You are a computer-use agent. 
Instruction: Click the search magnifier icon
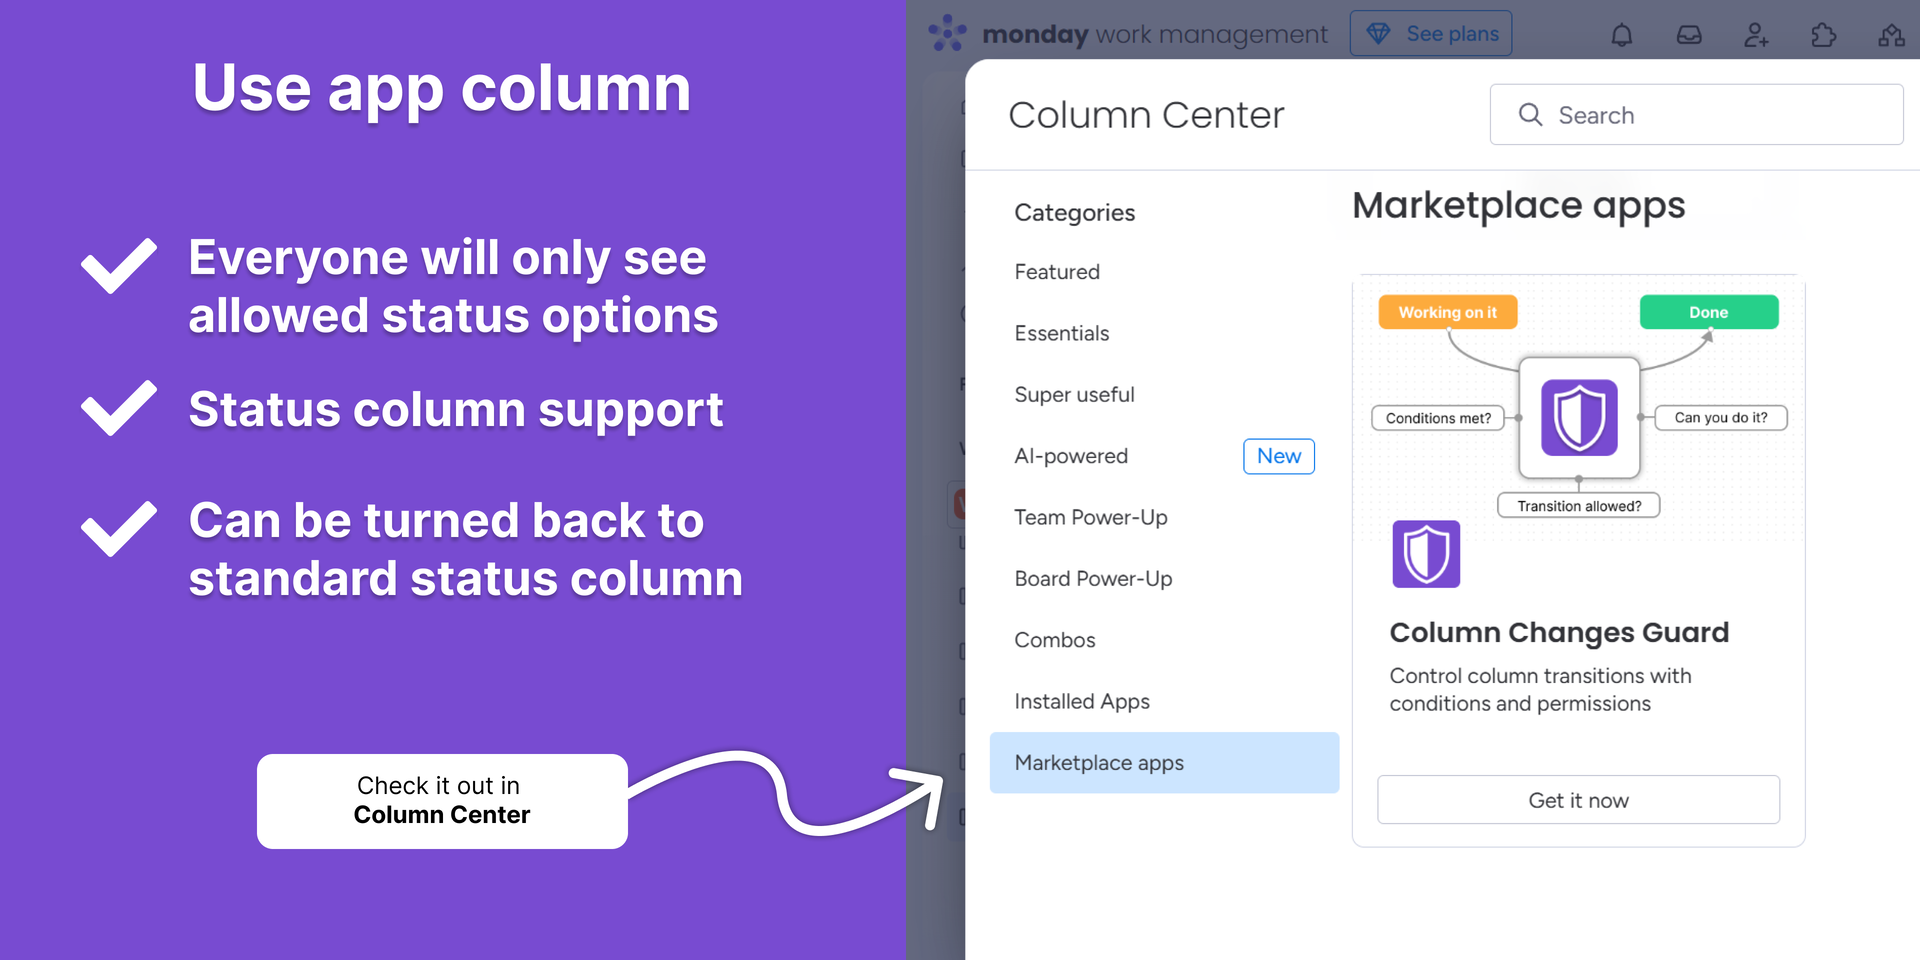point(1530,115)
